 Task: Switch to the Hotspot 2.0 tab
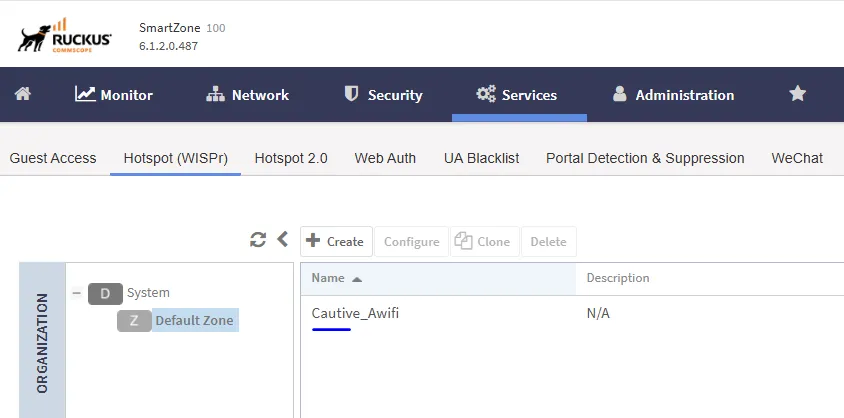tap(291, 158)
